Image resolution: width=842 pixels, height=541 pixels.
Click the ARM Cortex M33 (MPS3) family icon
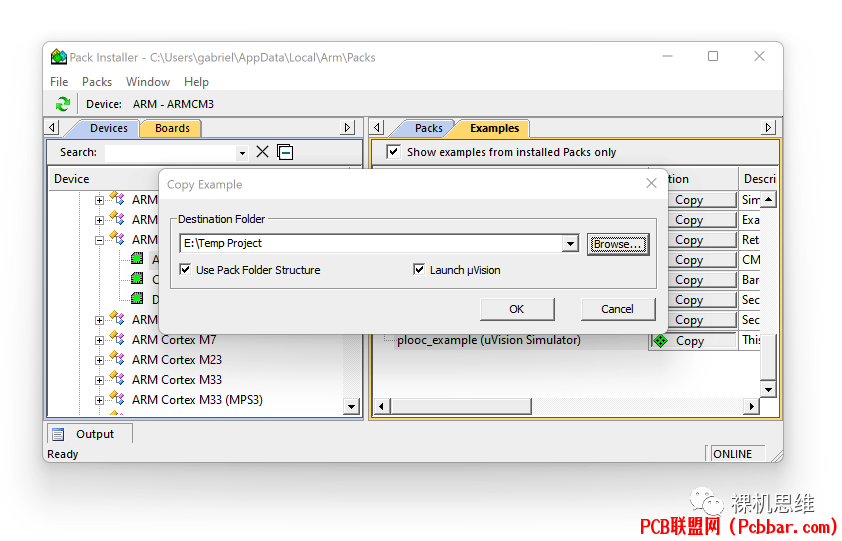coord(117,399)
